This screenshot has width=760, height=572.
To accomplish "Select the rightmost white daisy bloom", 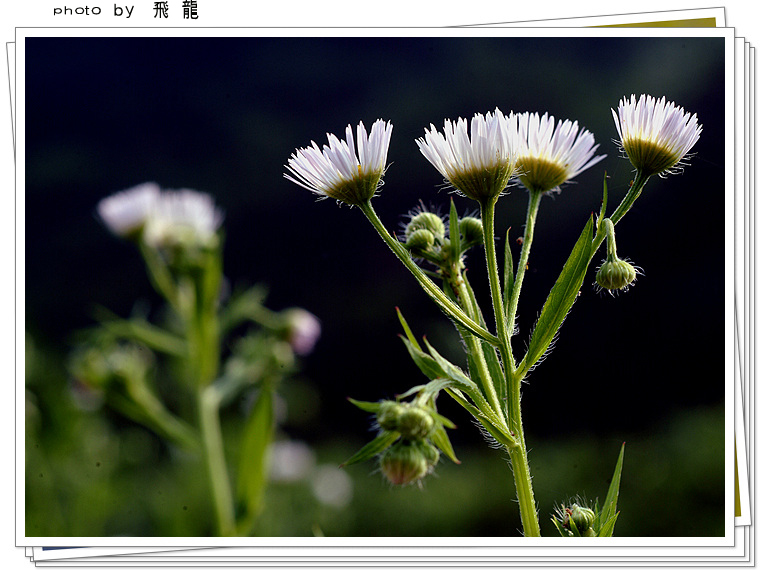I will (x=655, y=133).
